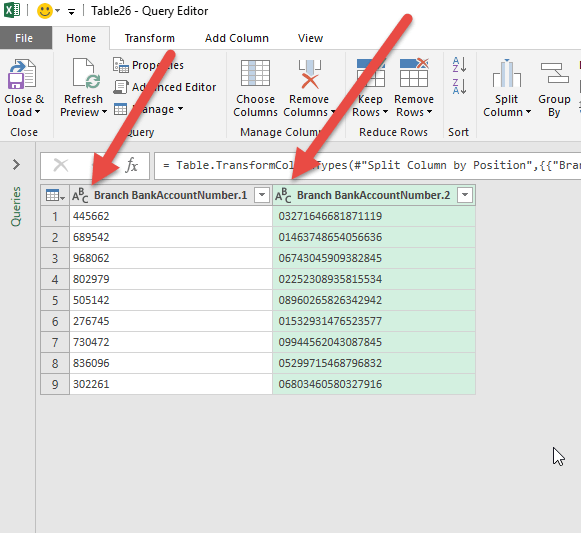Select row number 9 header
Viewport: 581px width, 533px height.
[55, 384]
